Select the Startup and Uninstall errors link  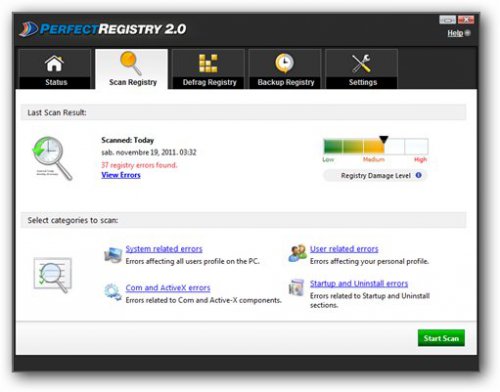(359, 283)
